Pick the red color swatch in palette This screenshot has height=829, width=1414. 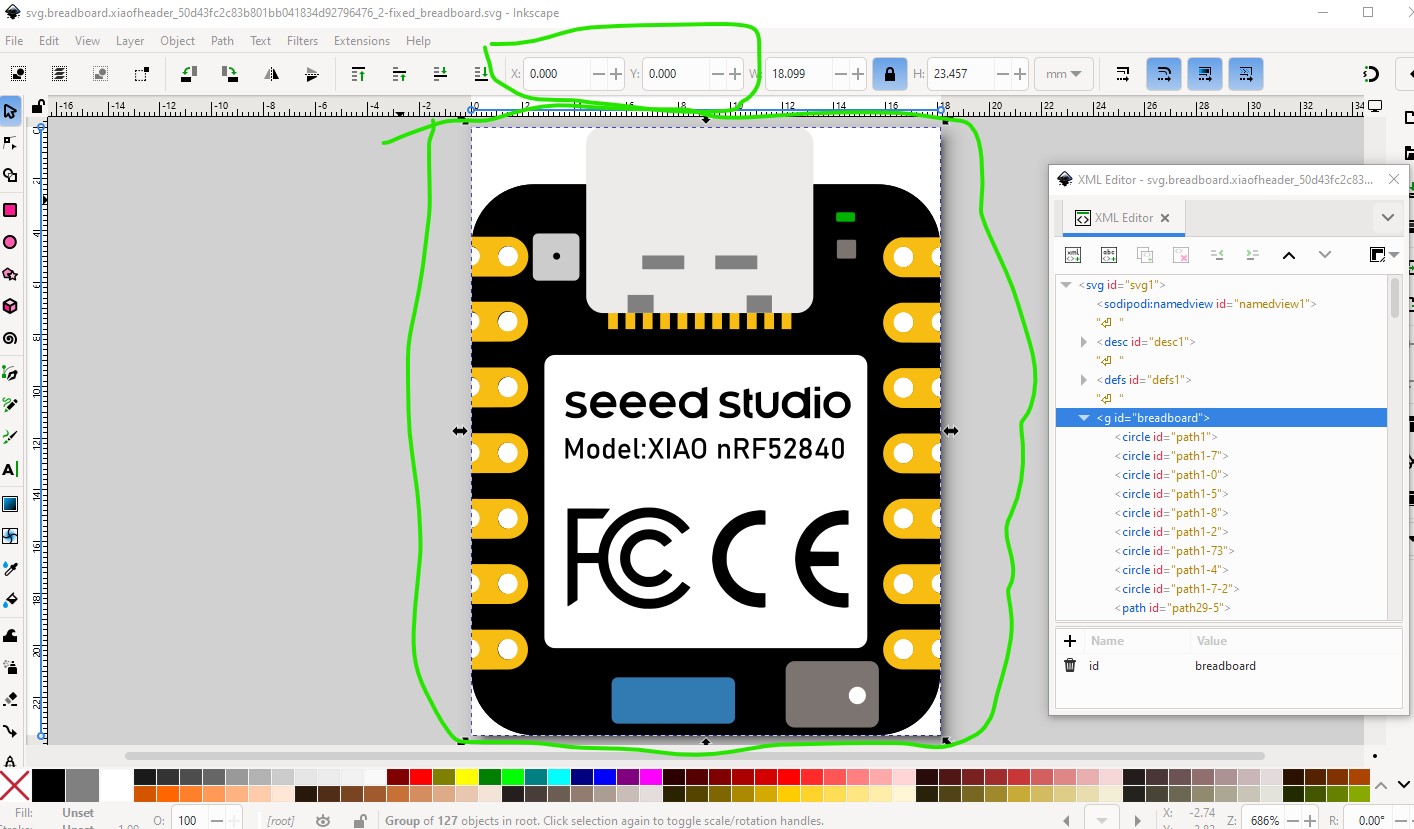point(421,777)
